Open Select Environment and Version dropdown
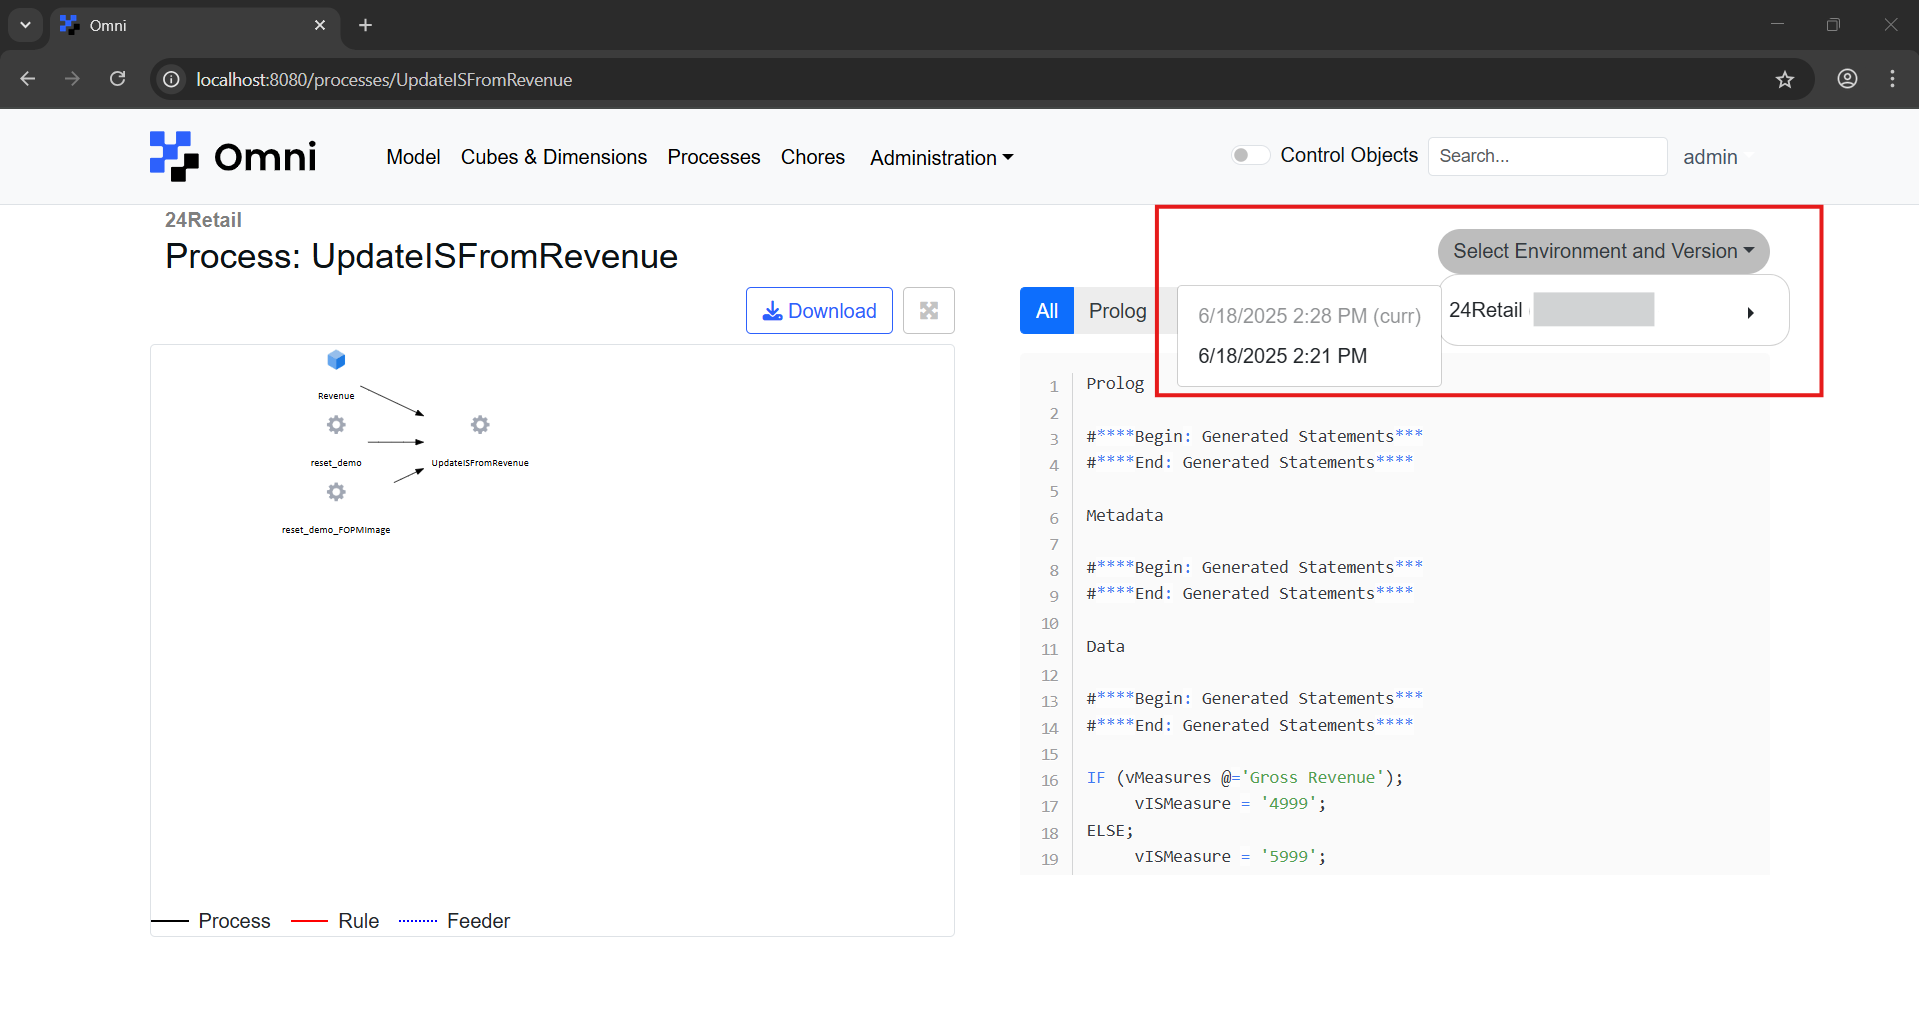 point(1603,251)
